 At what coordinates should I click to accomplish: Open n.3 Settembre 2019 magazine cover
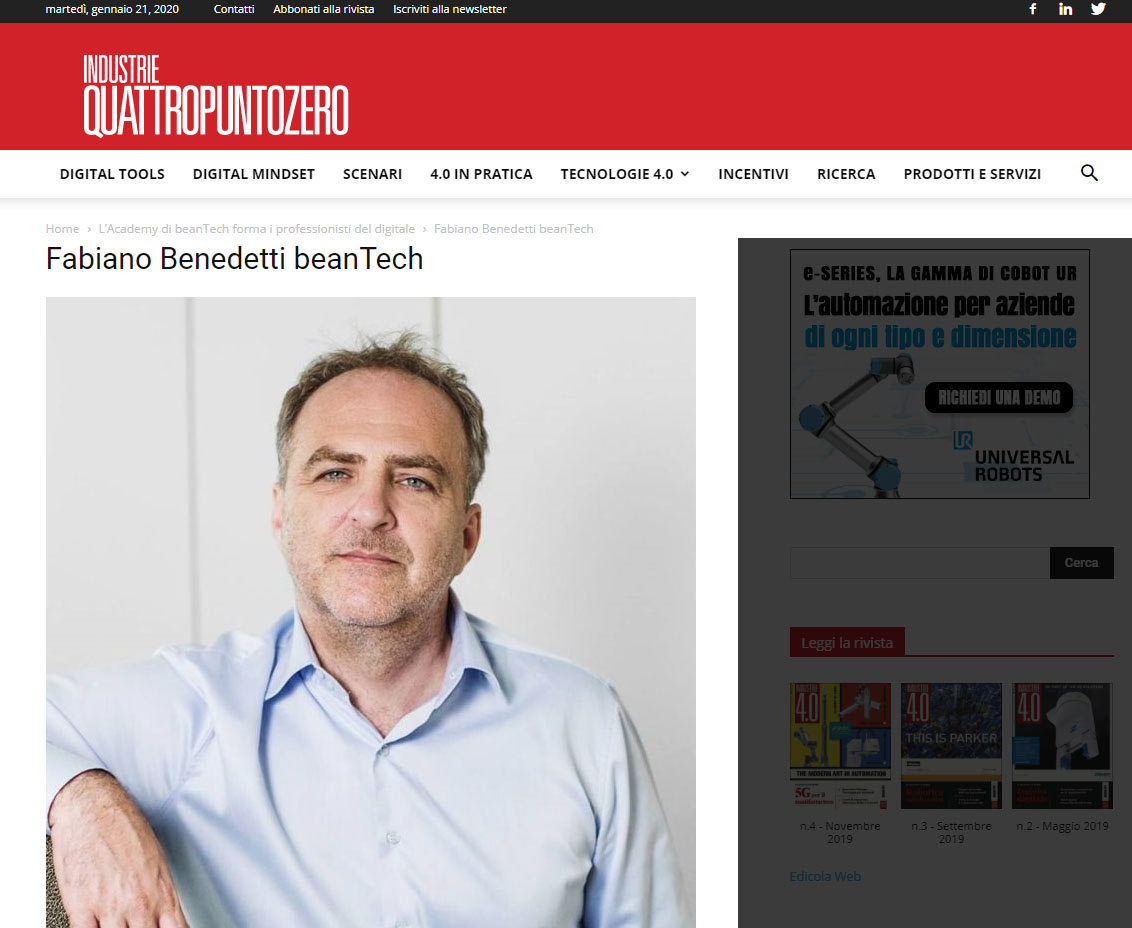(x=951, y=745)
